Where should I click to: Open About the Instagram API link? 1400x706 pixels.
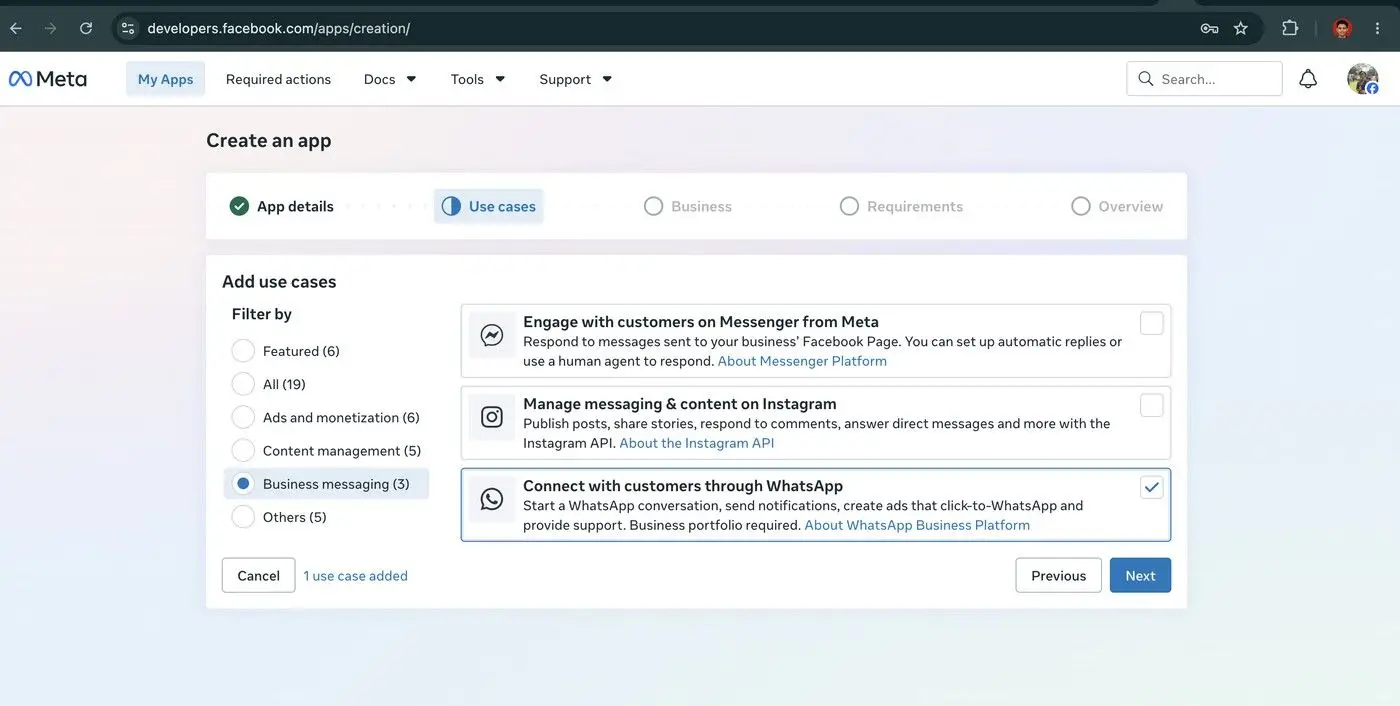click(x=697, y=443)
